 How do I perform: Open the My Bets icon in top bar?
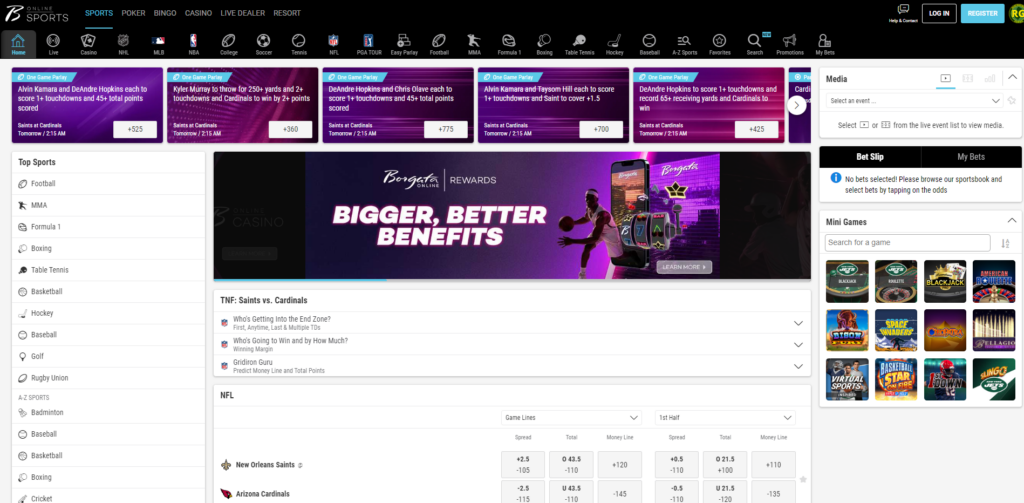tap(825, 44)
